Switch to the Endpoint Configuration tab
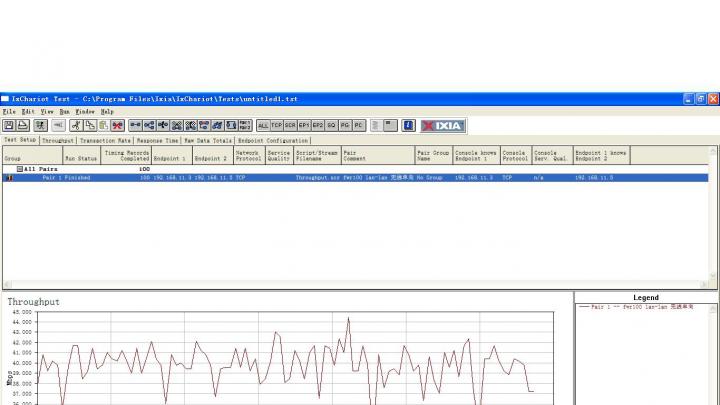The image size is (720, 405). (x=273, y=141)
